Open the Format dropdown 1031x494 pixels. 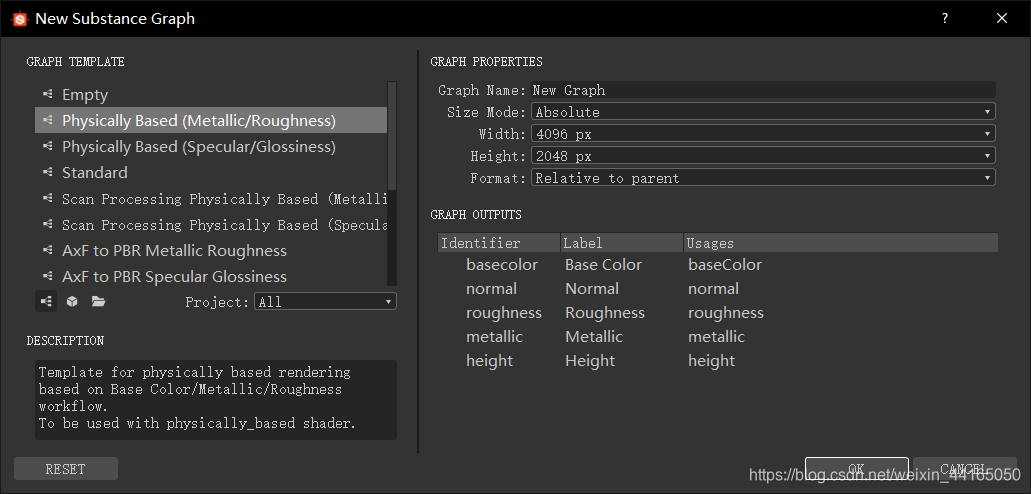tap(763, 178)
